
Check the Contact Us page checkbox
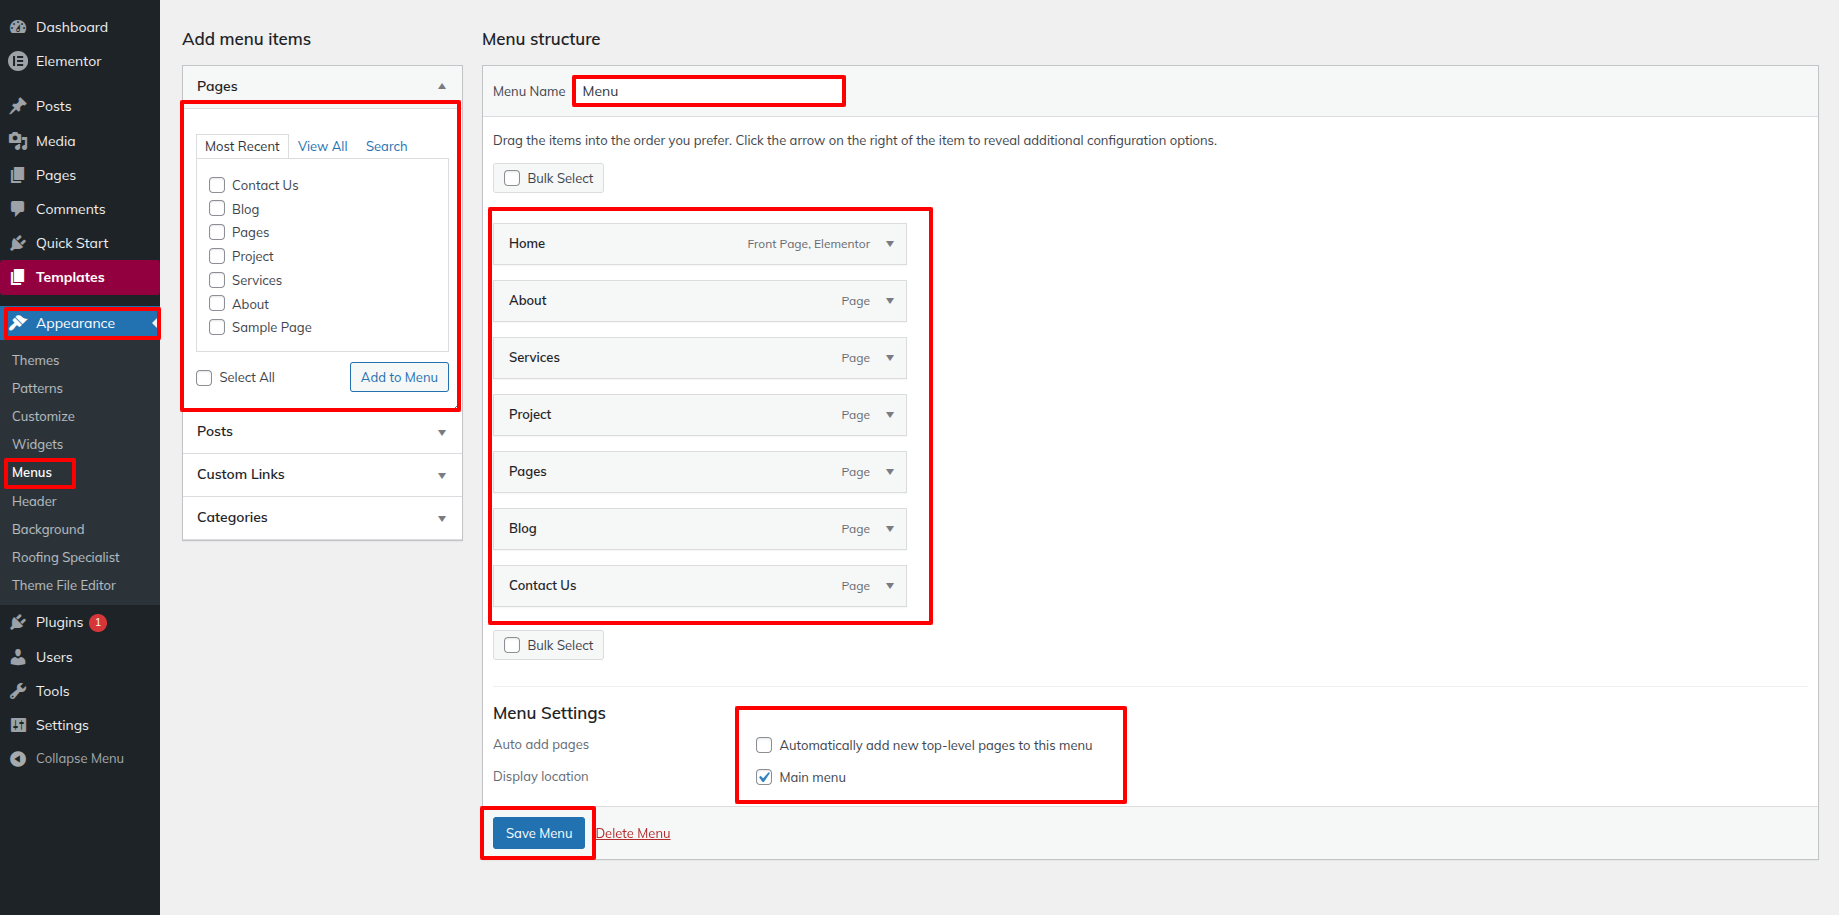[217, 185]
